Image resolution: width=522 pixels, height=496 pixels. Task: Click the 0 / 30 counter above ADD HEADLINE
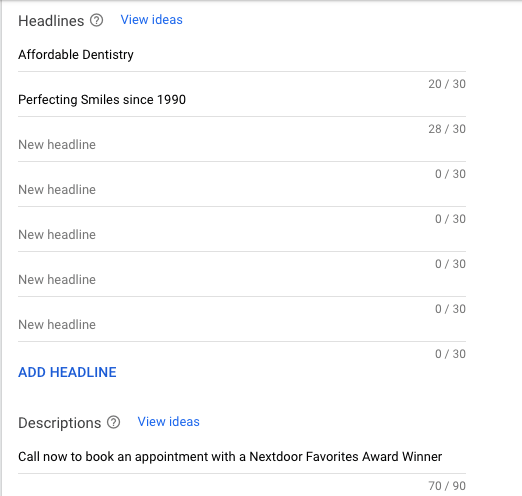point(450,354)
